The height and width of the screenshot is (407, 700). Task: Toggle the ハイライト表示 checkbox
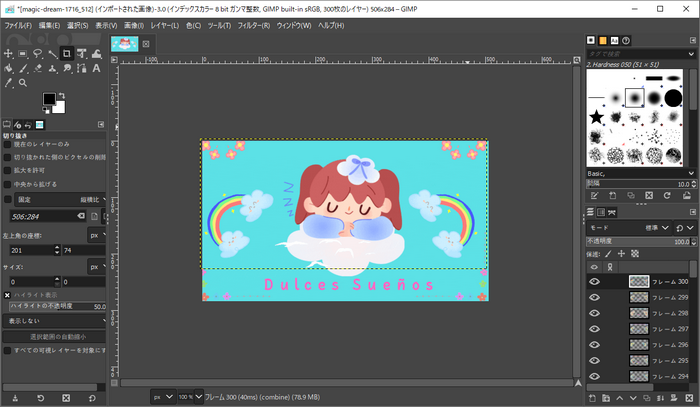click(8, 295)
